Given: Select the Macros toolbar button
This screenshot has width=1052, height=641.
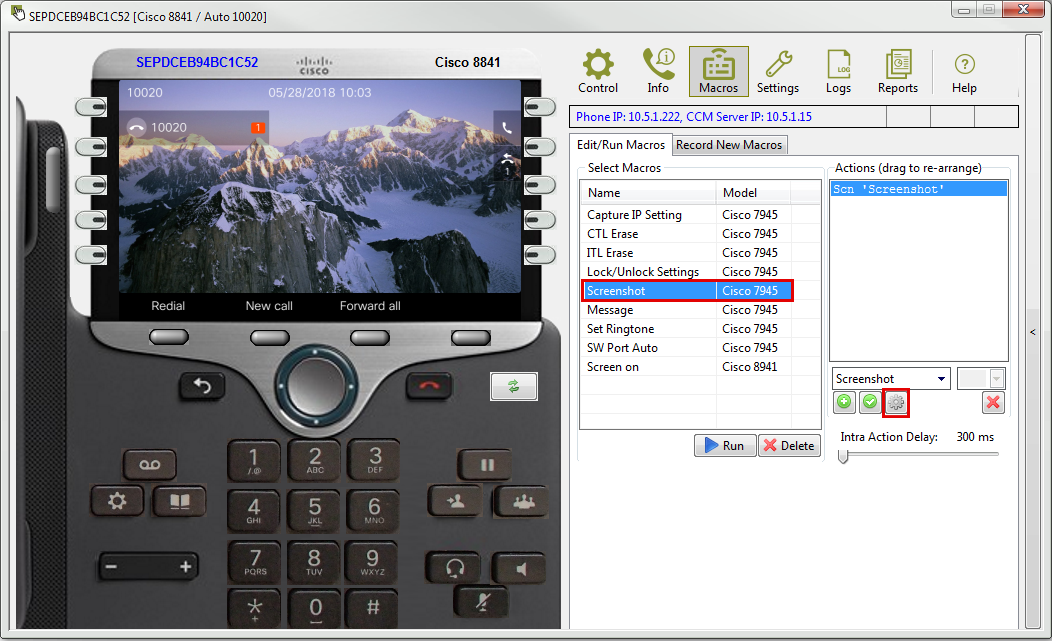Looking at the screenshot, I should click(719, 72).
